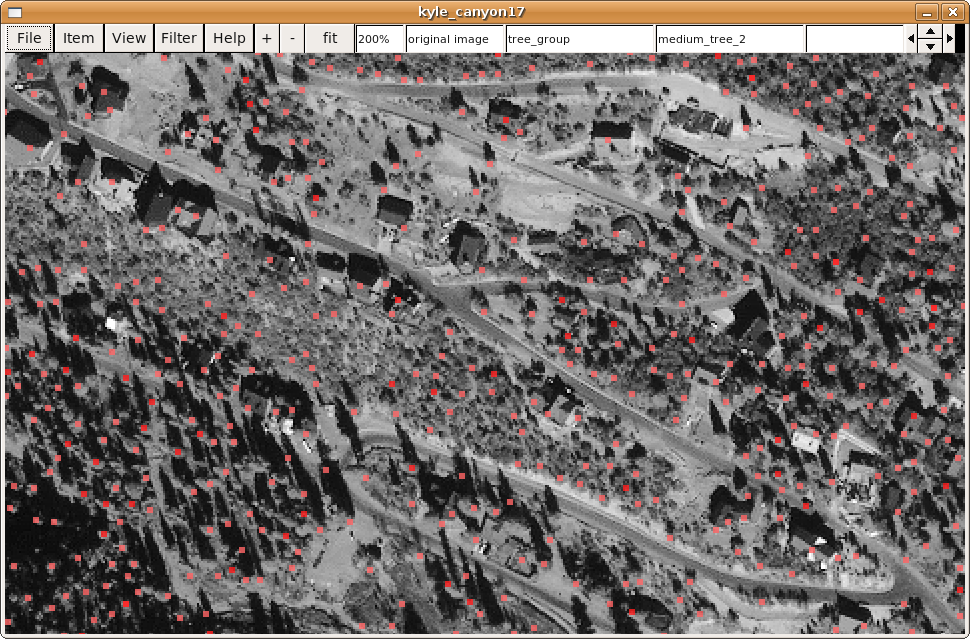Click the 'medium_tree_2' field
The image size is (970, 639).
pyautogui.click(x=729, y=39)
